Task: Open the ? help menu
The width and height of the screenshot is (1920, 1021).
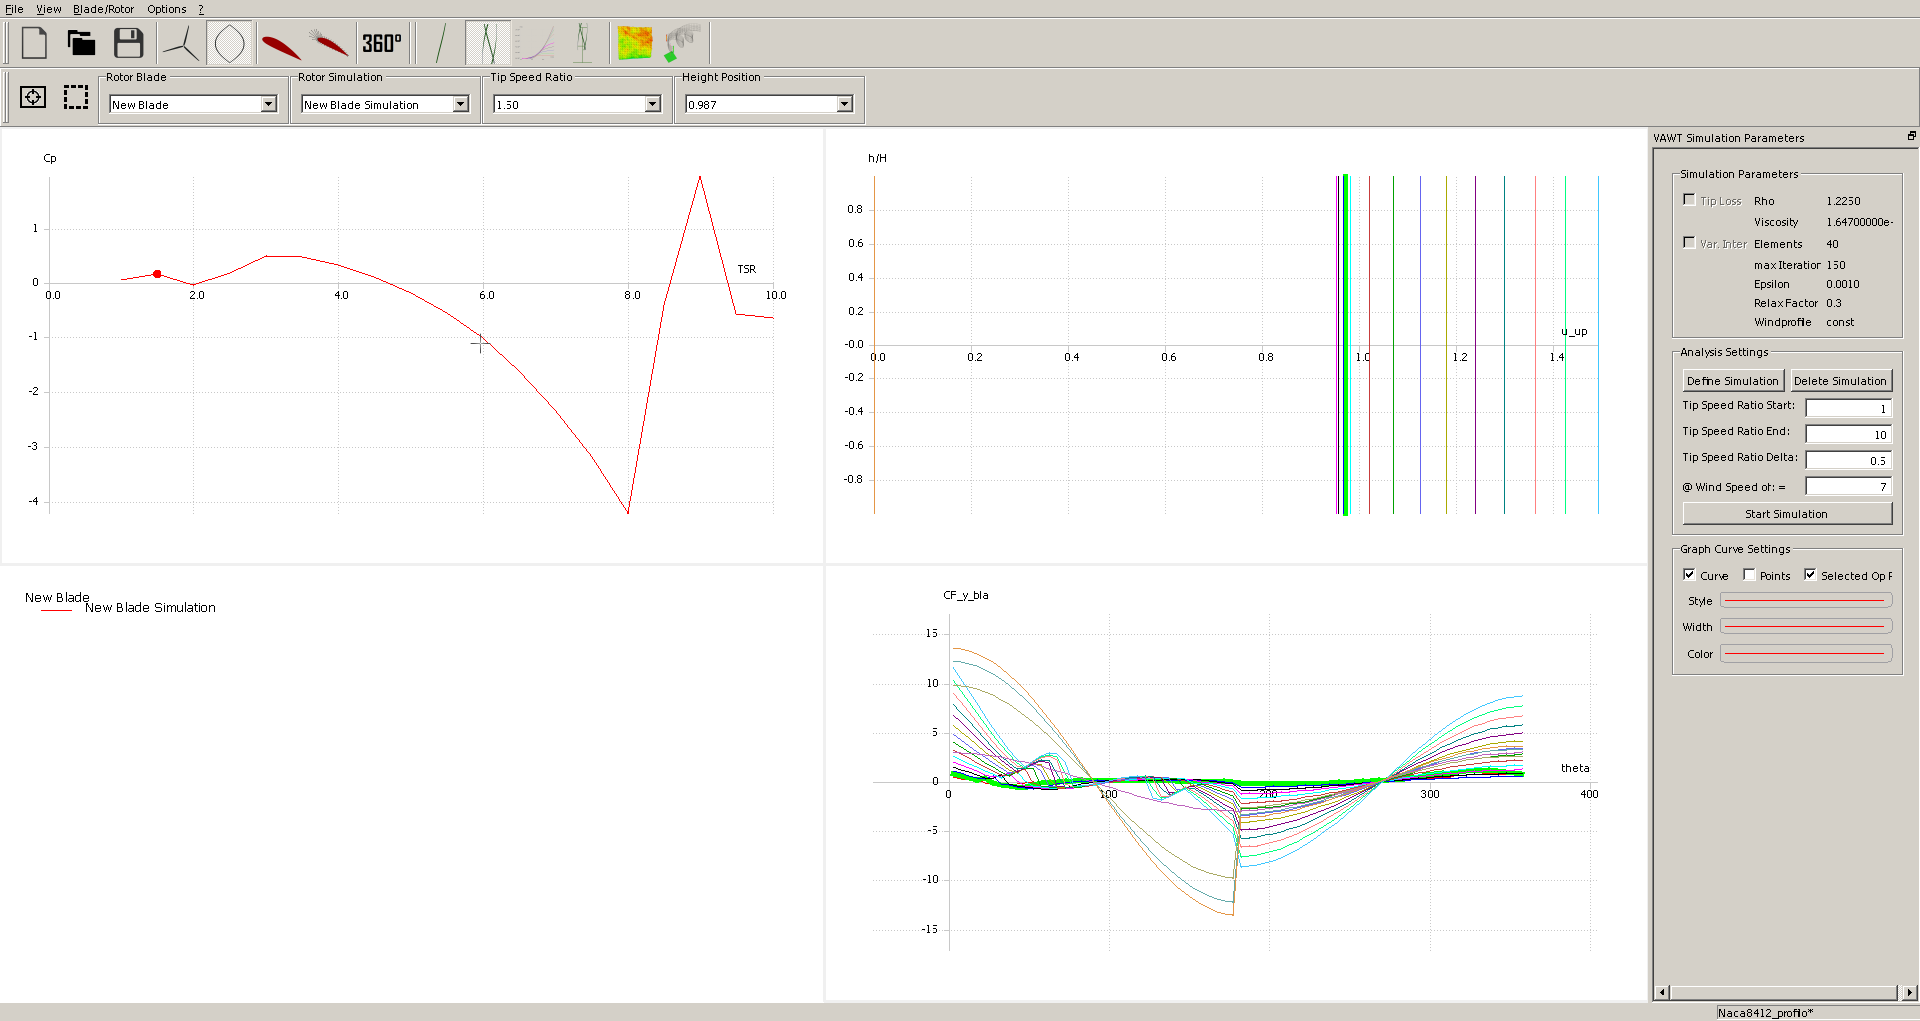Action: click(x=200, y=9)
